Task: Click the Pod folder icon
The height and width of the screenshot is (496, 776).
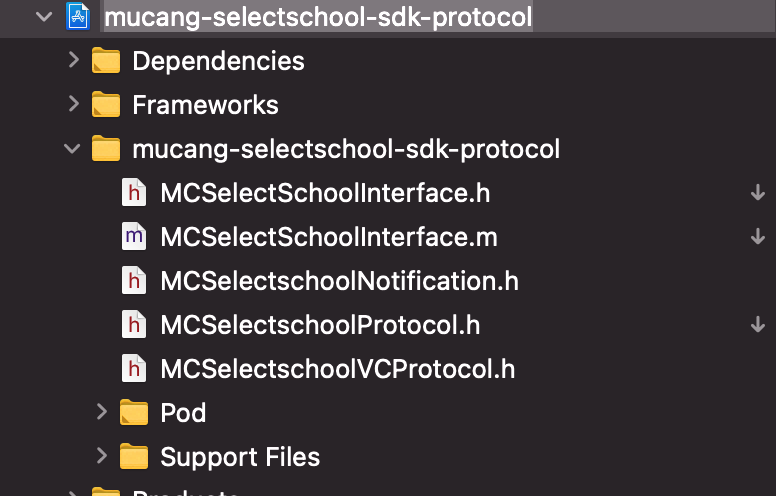Action: pyautogui.click(x=134, y=412)
